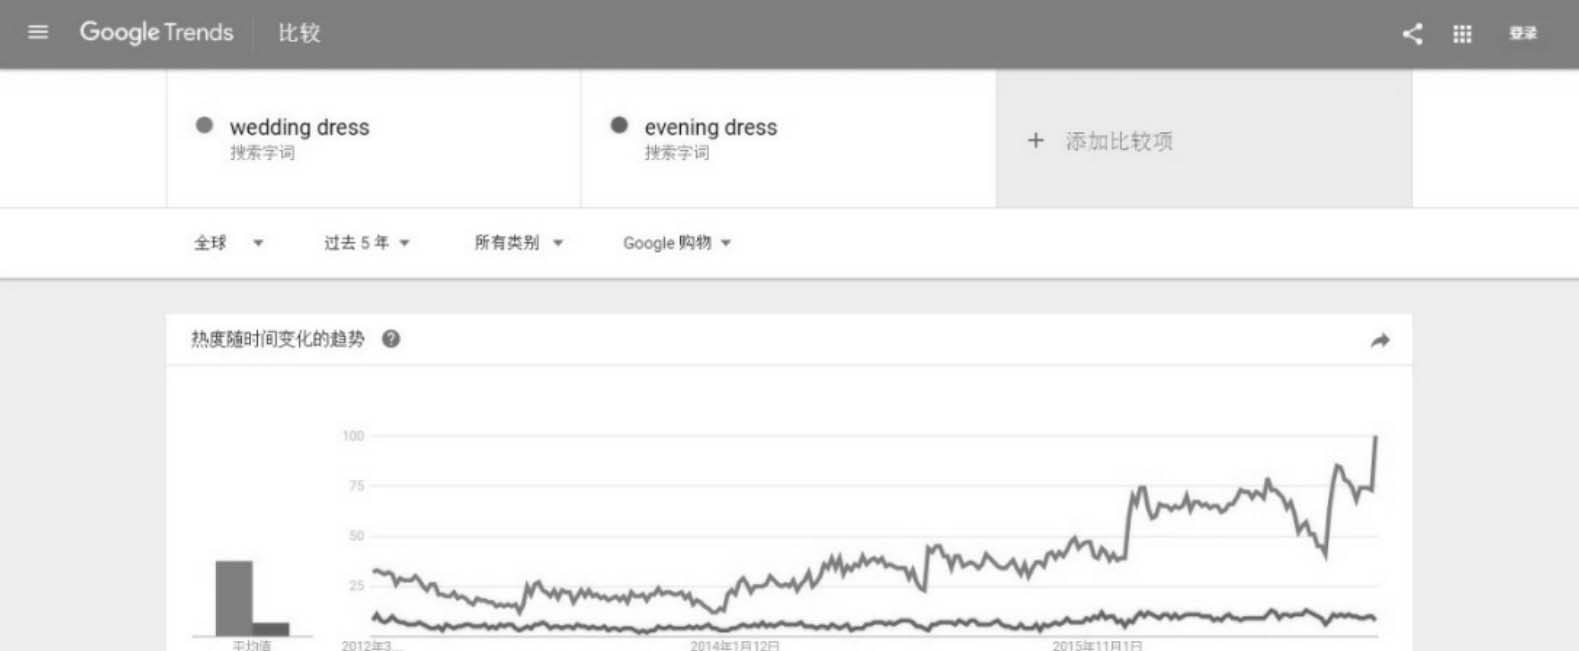Select the 比较 page title
Viewport: 1579px width, 651px height.
tap(299, 33)
